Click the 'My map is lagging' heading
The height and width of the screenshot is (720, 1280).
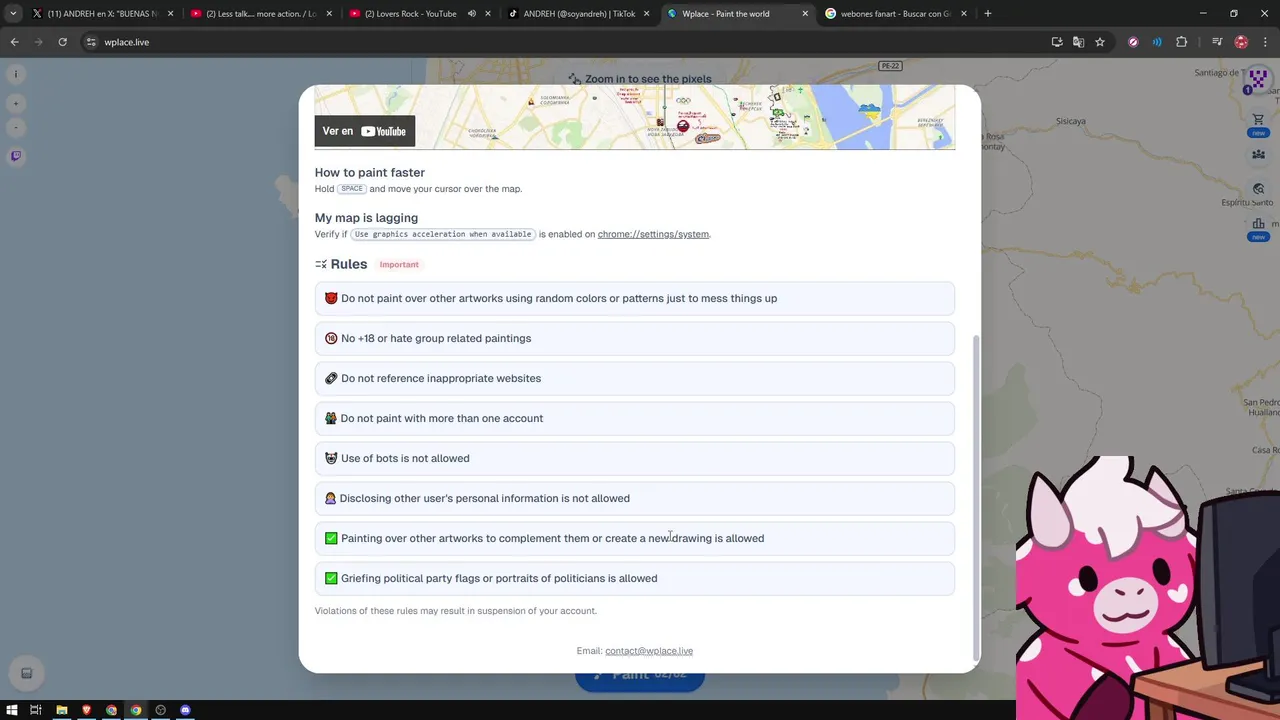click(x=366, y=218)
